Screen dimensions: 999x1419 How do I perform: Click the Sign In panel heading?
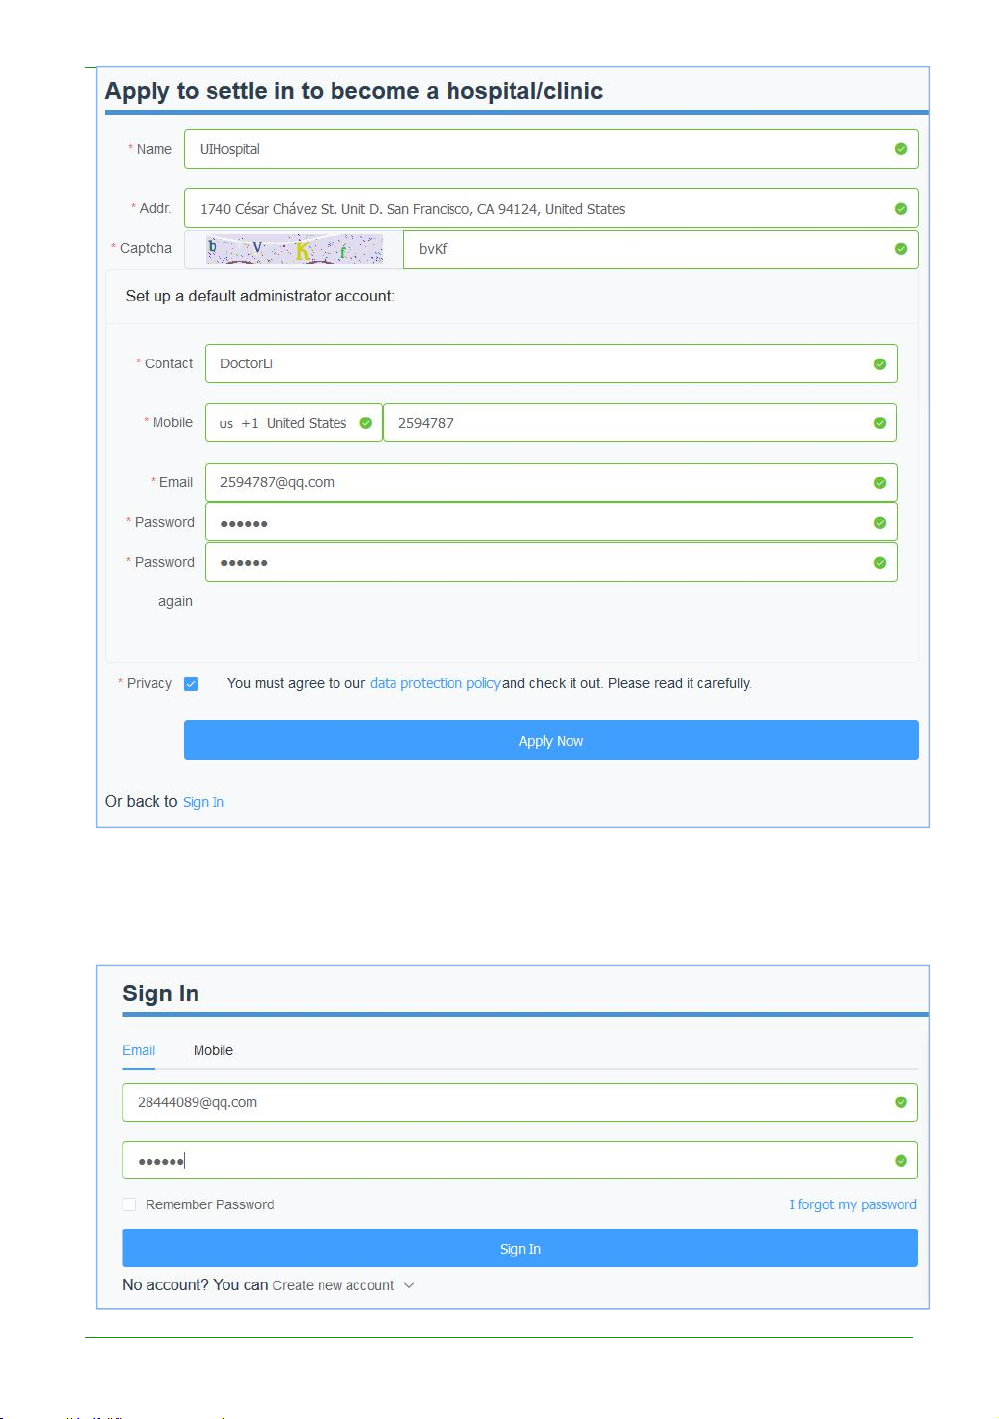tap(160, 993)
